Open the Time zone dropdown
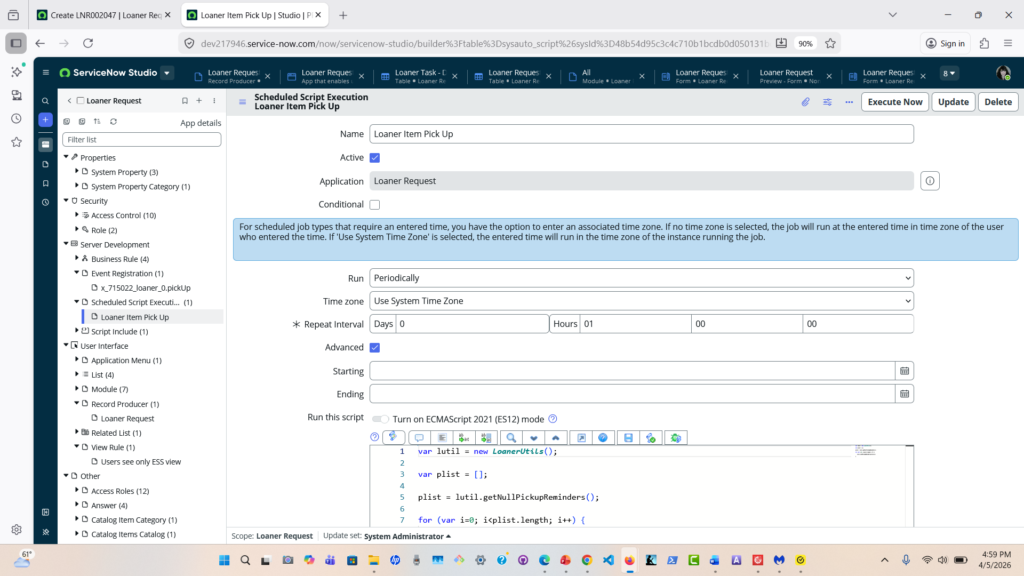The image size is (1024, 576). pyautogui.click(x=641, y=301)
